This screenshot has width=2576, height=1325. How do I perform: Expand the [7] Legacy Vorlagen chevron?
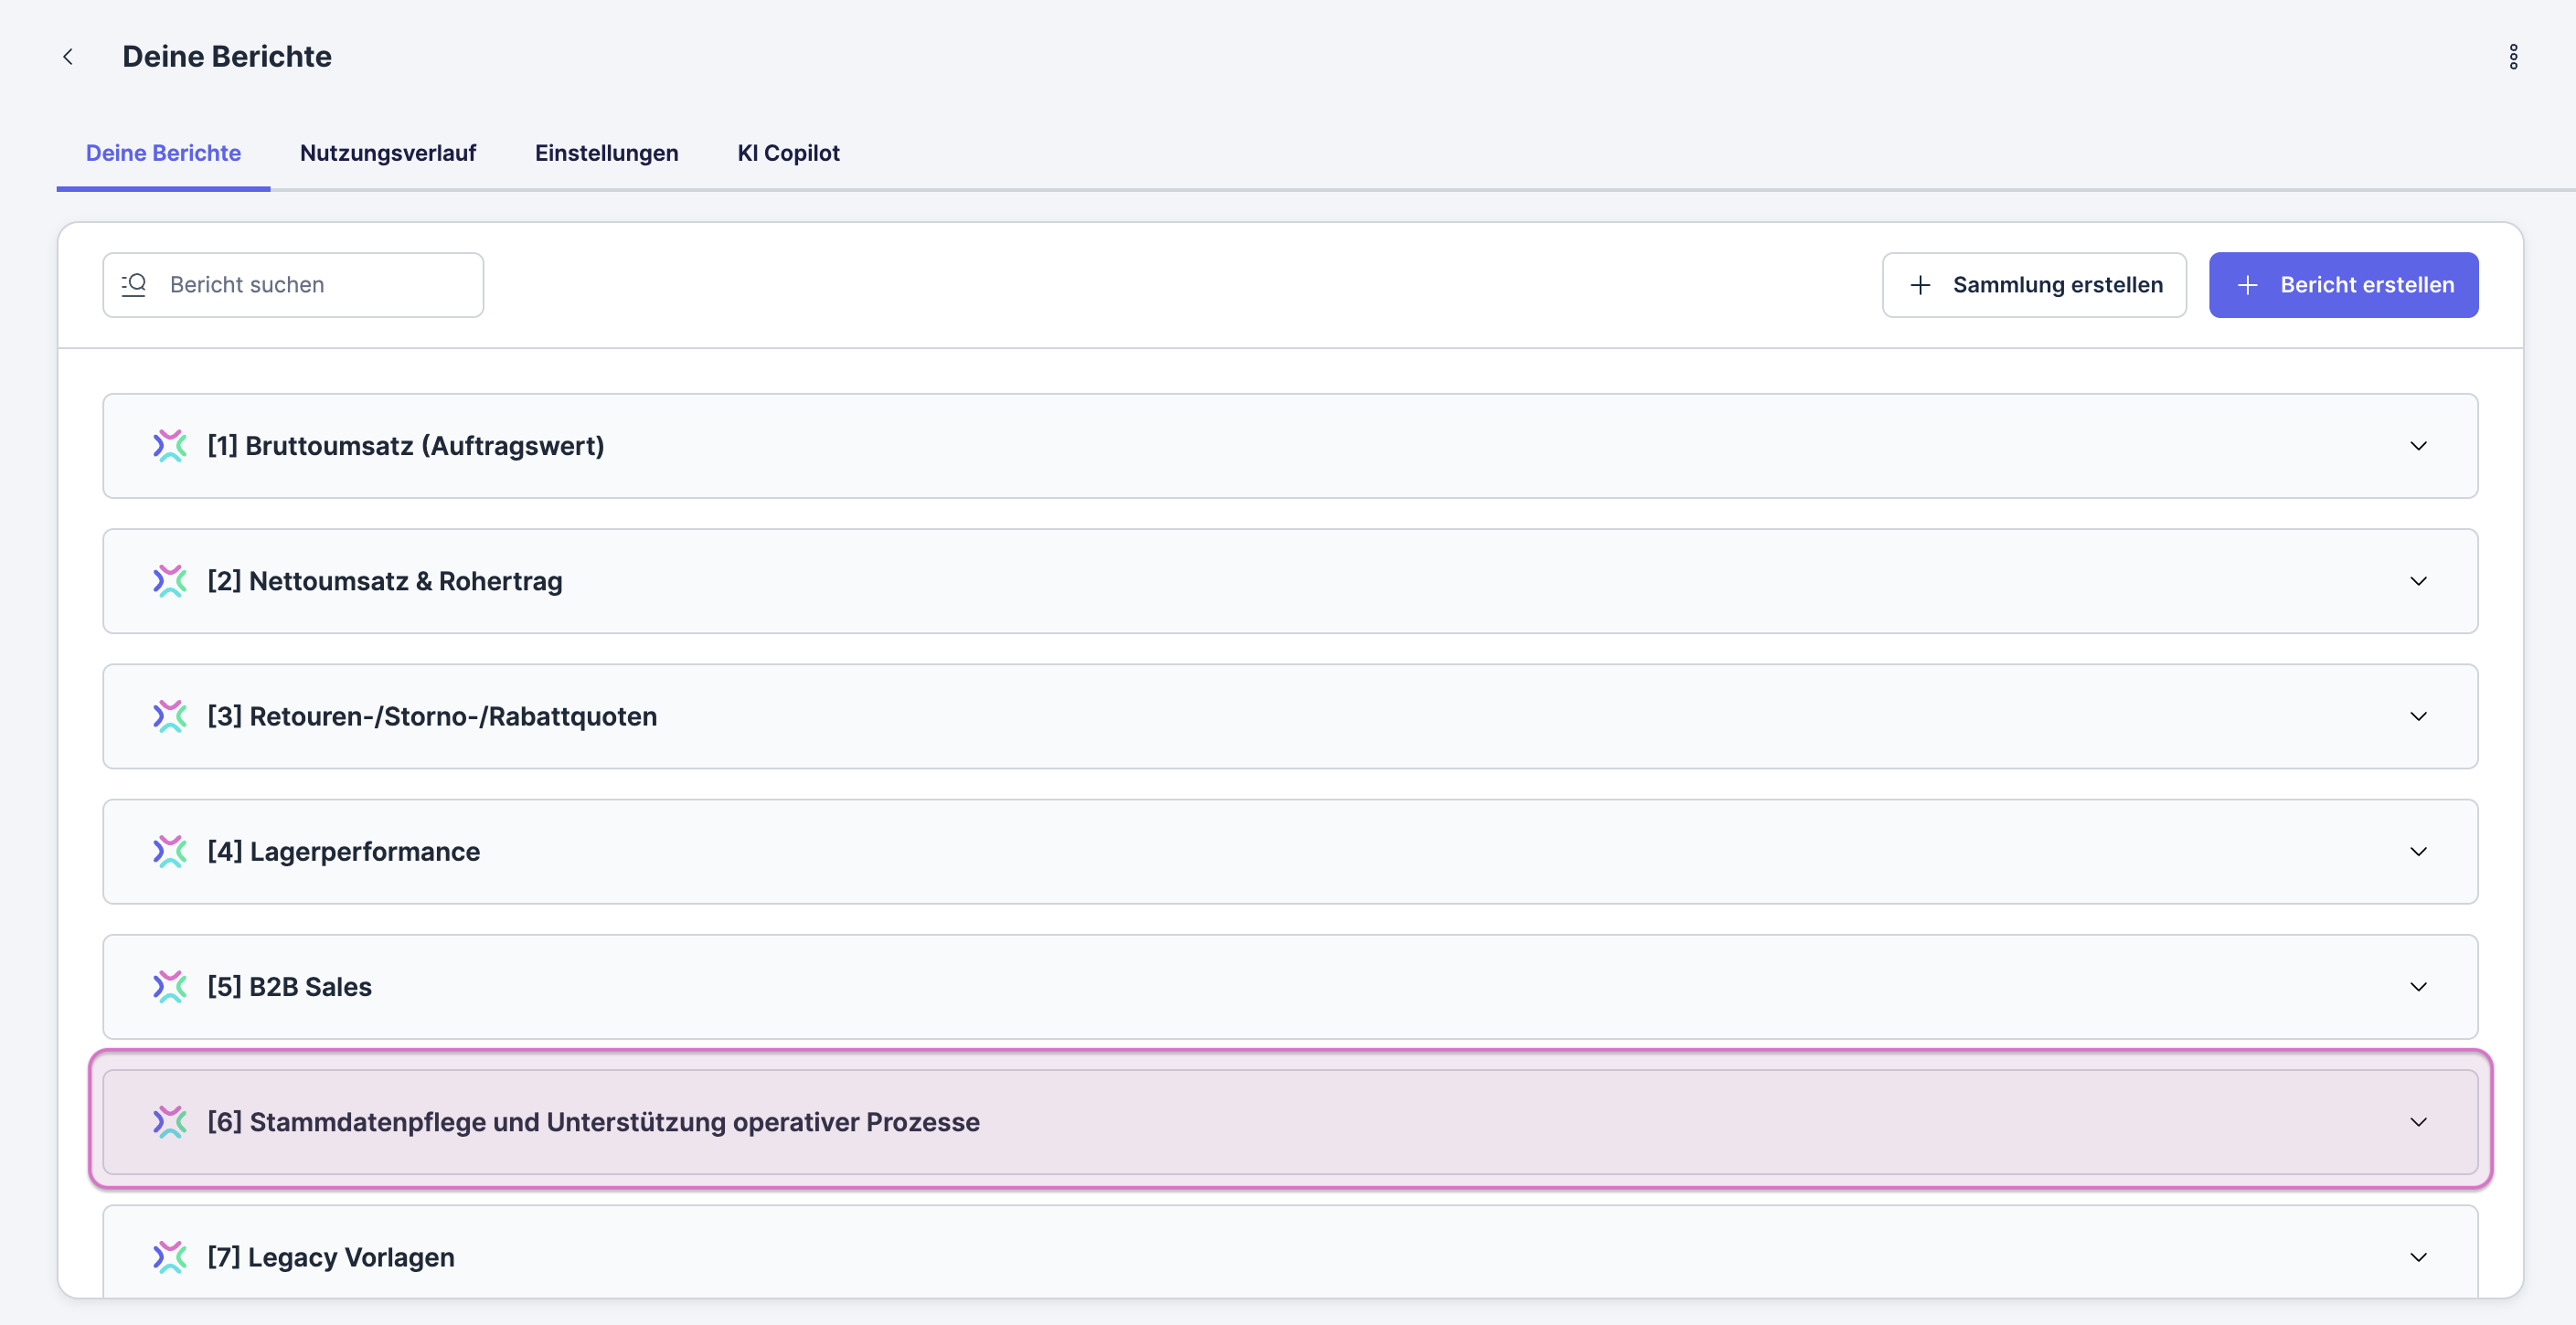coord(2418,1257)
